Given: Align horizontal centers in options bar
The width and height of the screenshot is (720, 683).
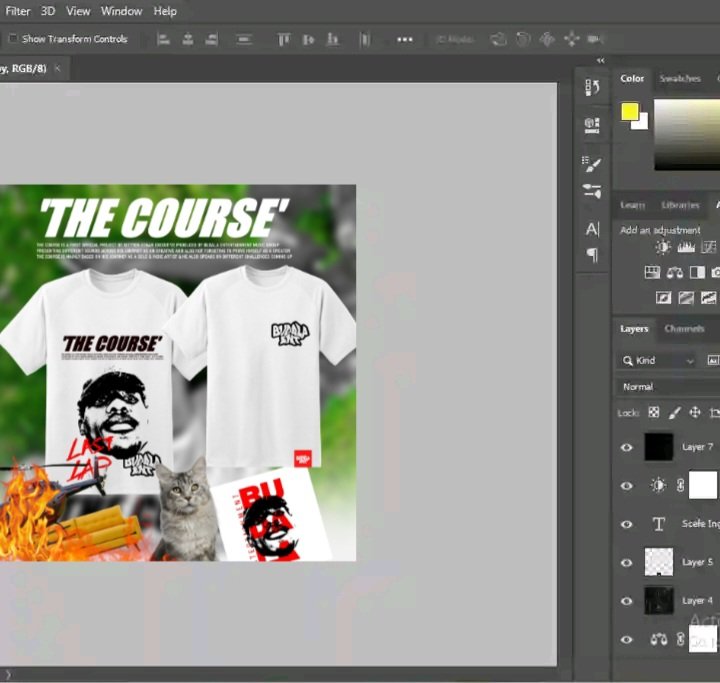Looking at the screenshot, I should [x=188, y=40].
